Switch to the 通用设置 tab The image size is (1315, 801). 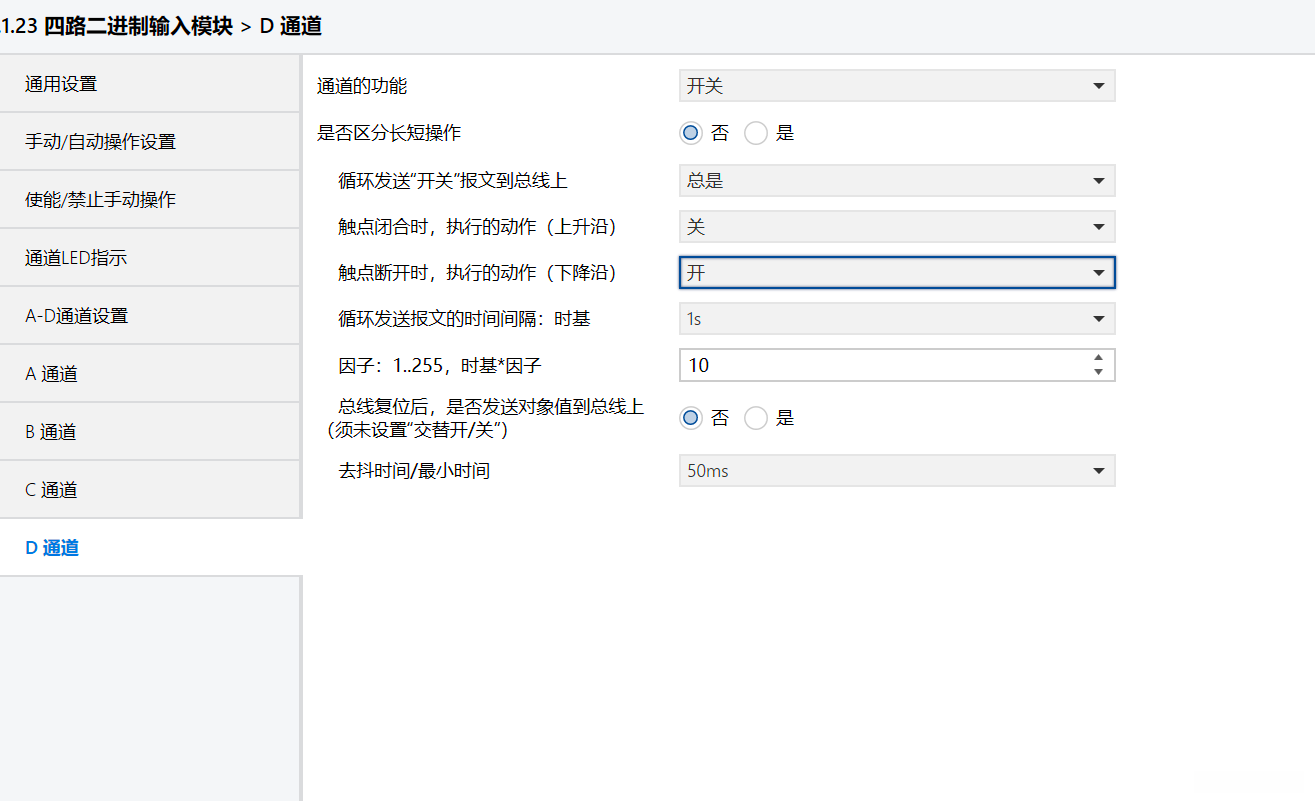150,84
